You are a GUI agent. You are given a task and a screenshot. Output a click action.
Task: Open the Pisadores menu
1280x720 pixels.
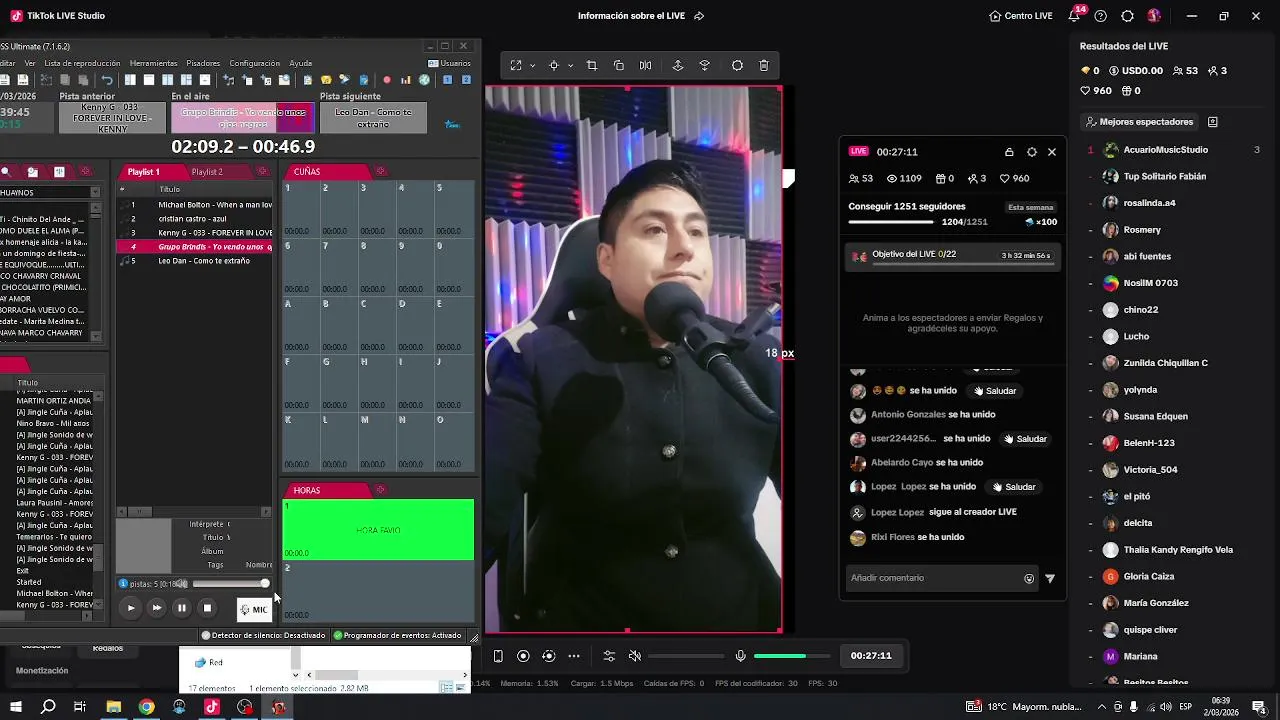click(203, 63)
